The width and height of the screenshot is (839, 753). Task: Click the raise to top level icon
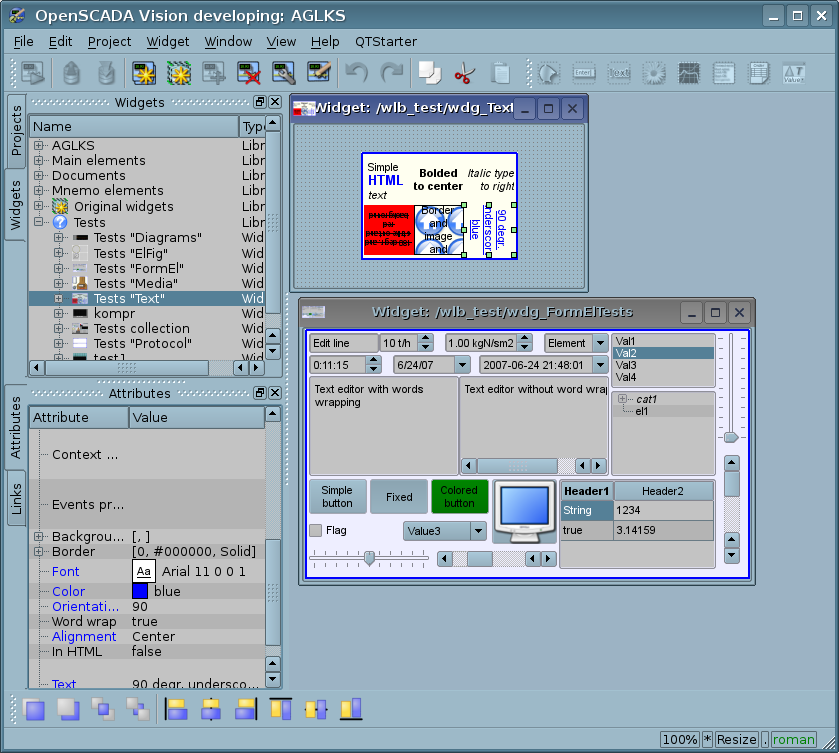coord(35,710)
